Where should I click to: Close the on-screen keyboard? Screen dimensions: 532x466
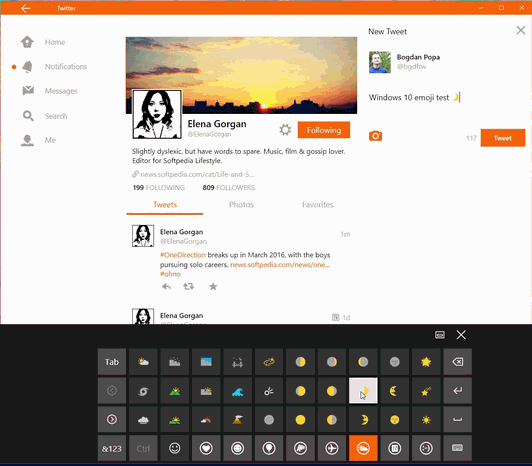(461, 335)
